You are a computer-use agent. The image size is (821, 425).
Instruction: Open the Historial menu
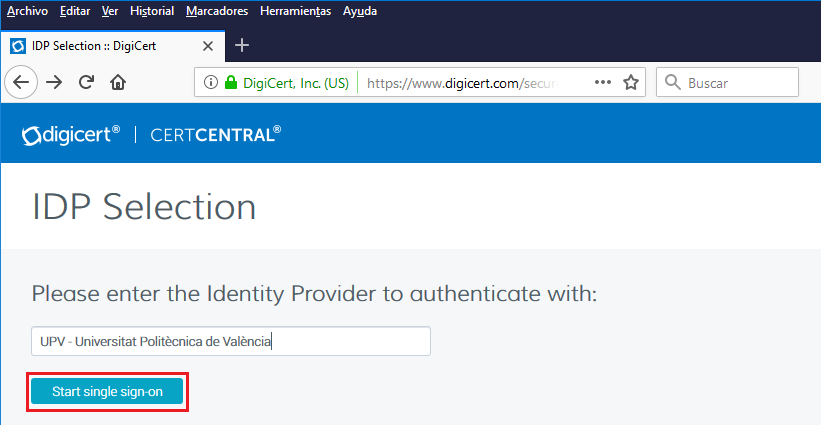(152, 11)
